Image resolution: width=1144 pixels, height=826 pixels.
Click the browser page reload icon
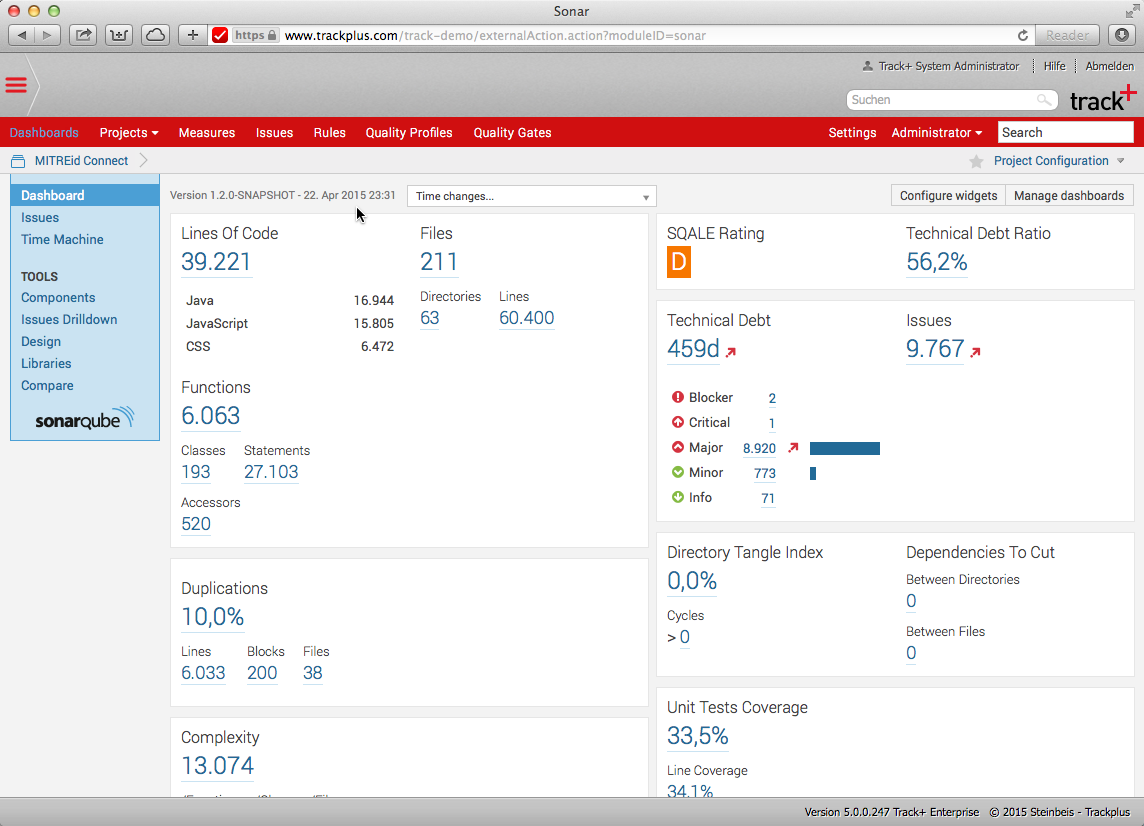tap(1023, 34)
